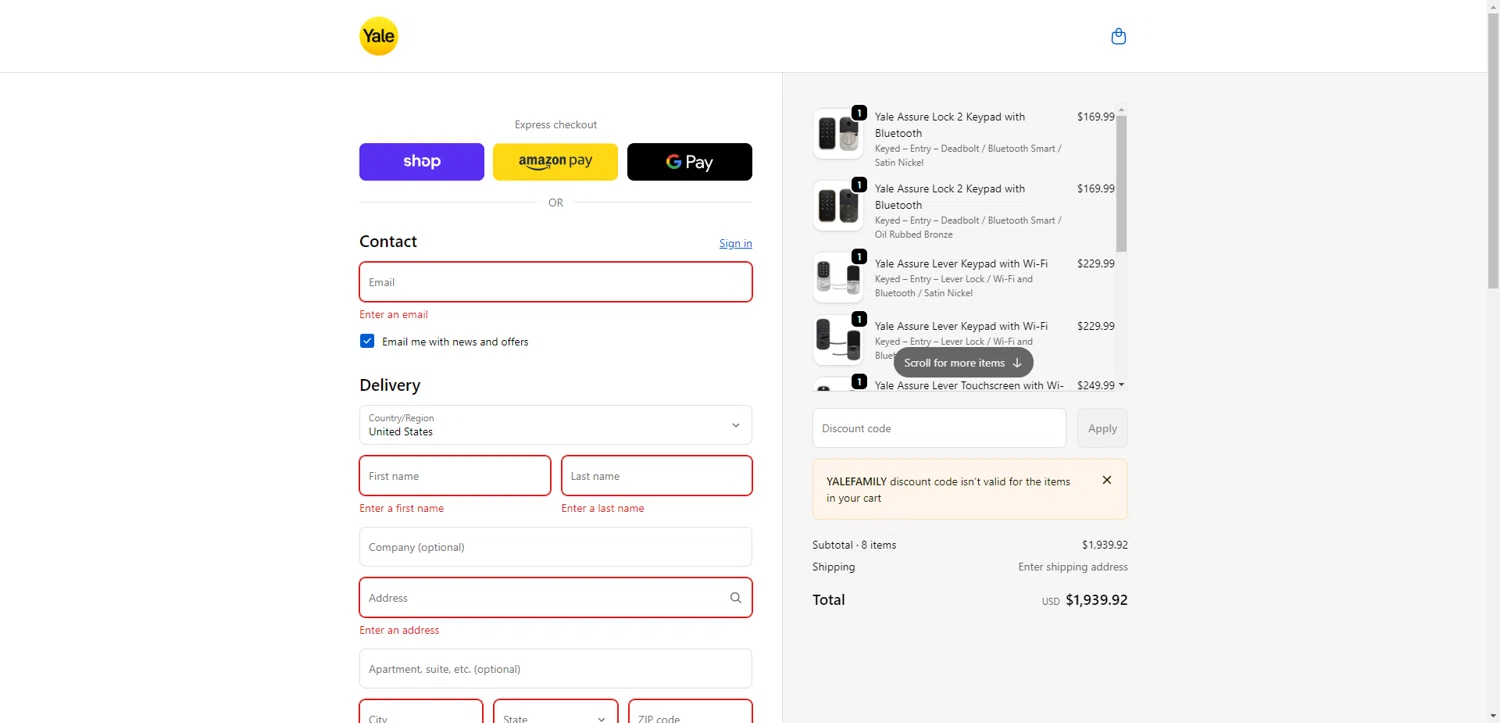Open the shopping bag cart icon

1118,36
